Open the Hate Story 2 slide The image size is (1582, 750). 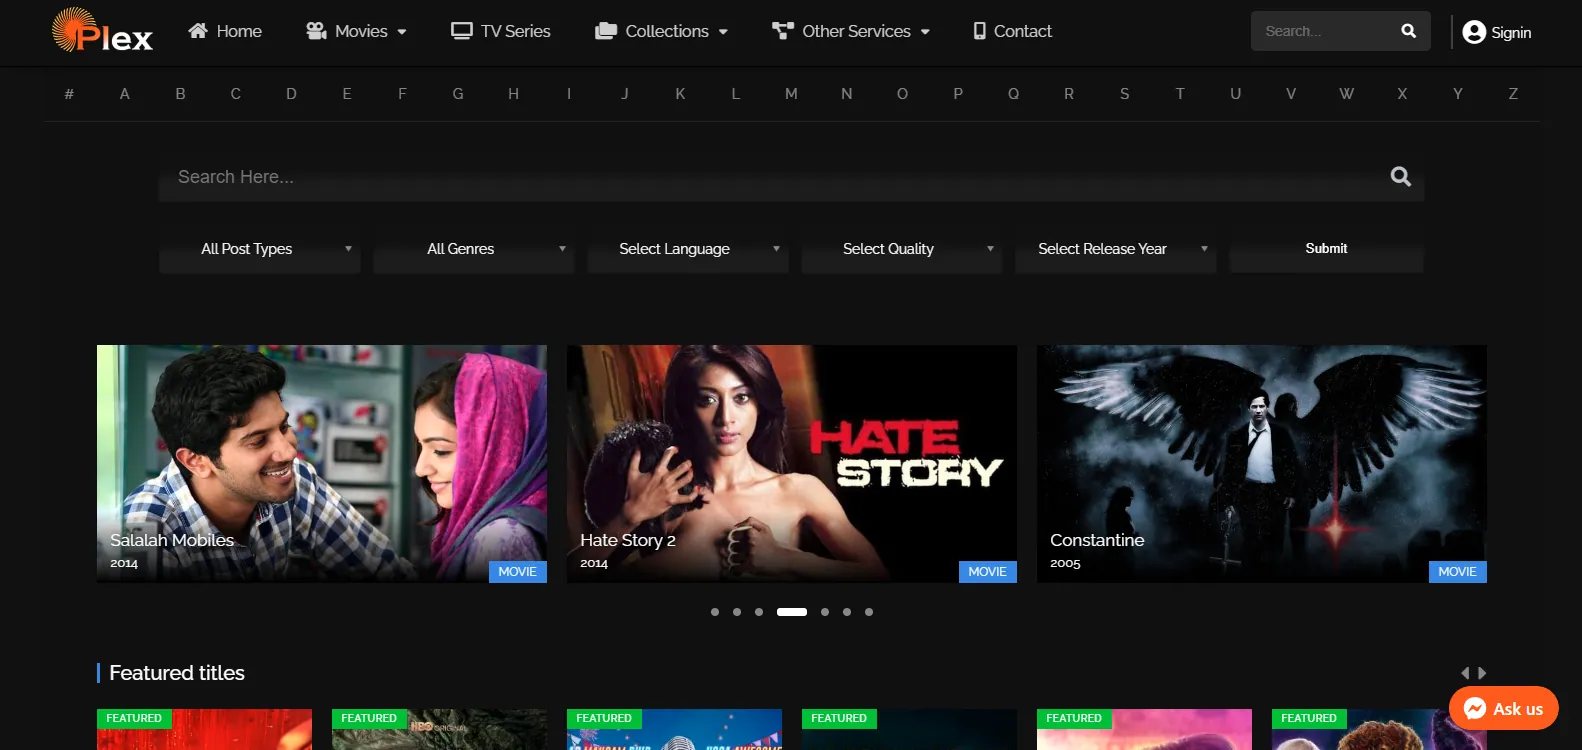792,464
